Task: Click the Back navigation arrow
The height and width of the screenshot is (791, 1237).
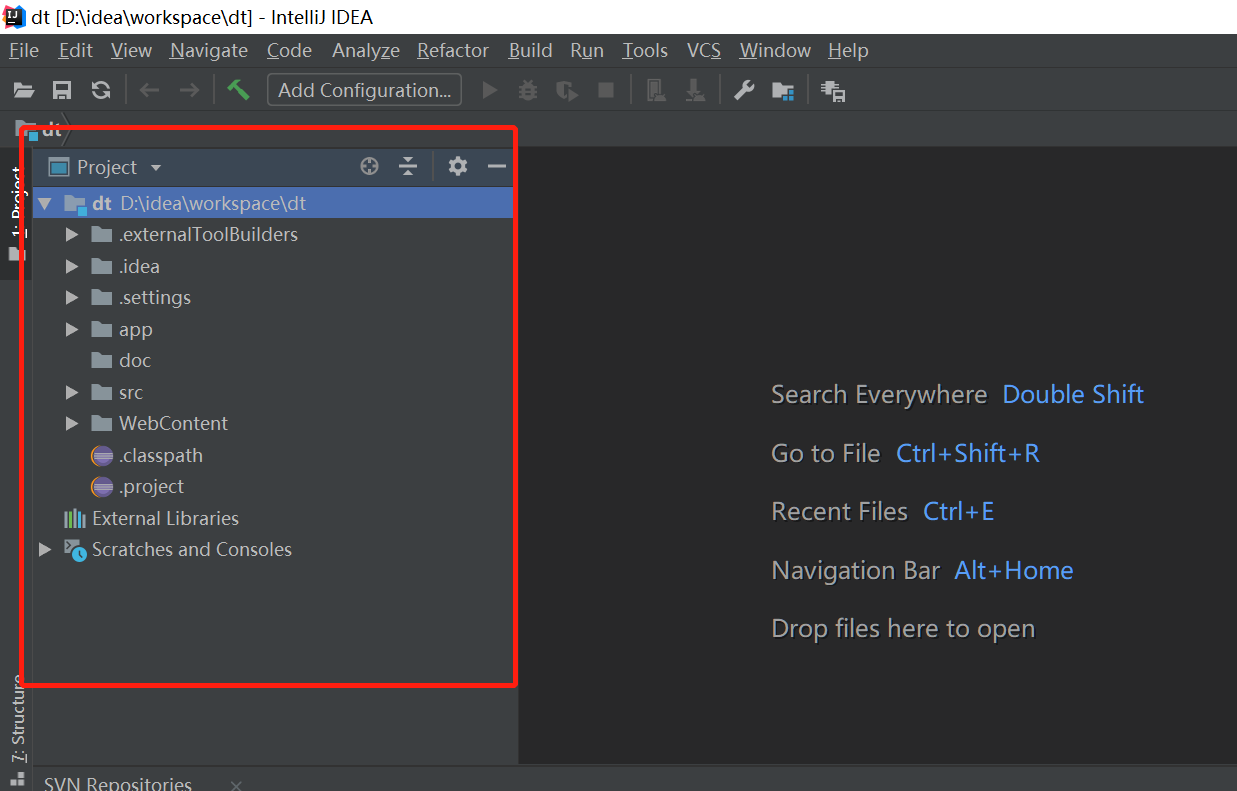Action: tap(150, 91)
